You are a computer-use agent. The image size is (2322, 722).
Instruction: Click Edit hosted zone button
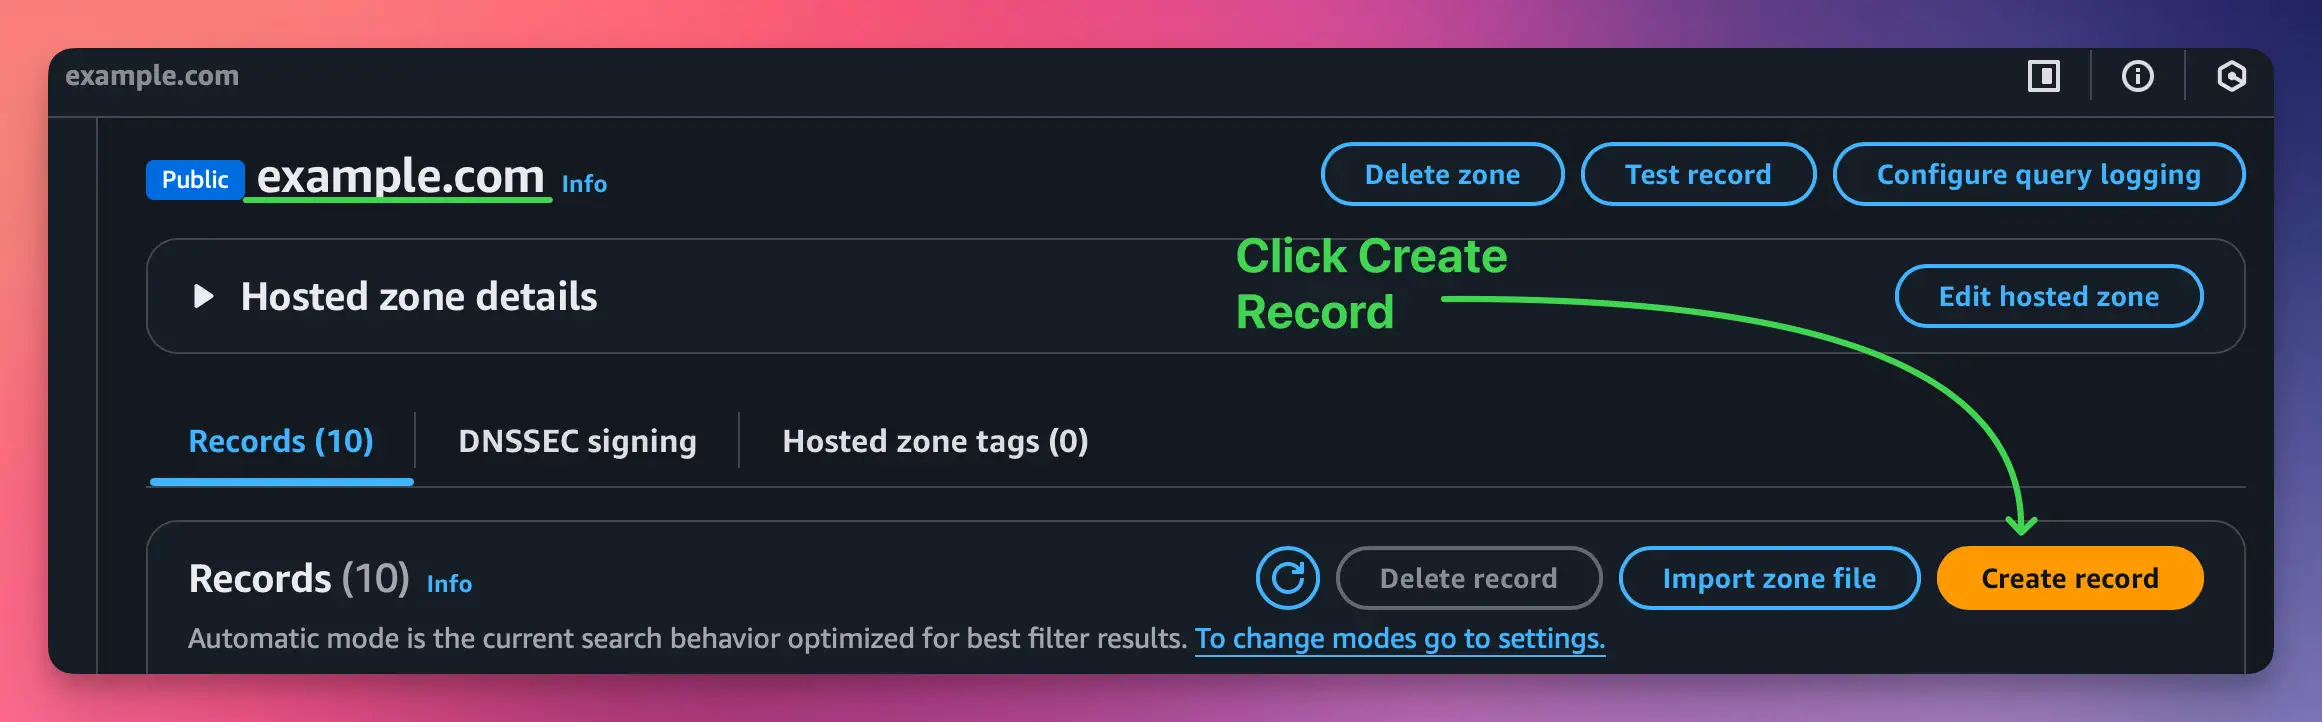pos(2048,296)
